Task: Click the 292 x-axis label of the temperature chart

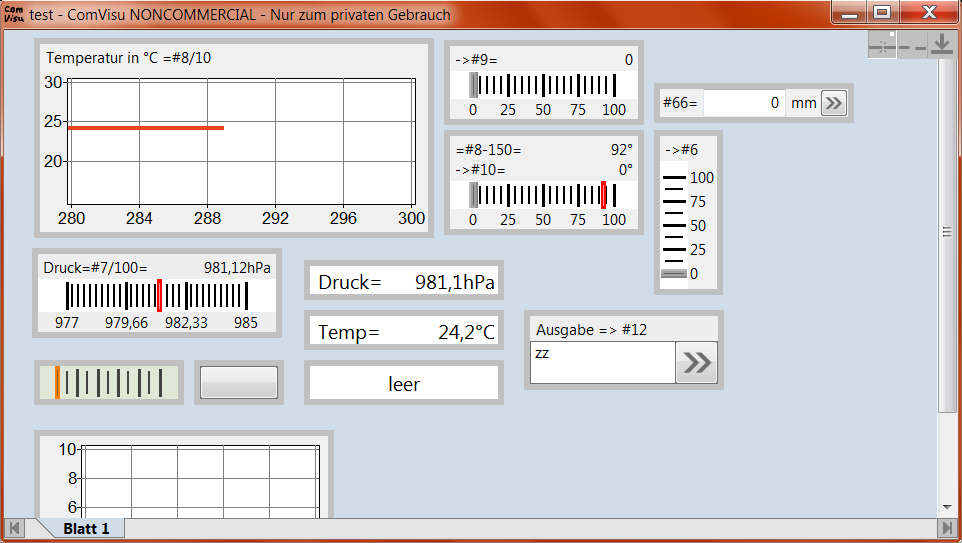Action: (275, 218)
